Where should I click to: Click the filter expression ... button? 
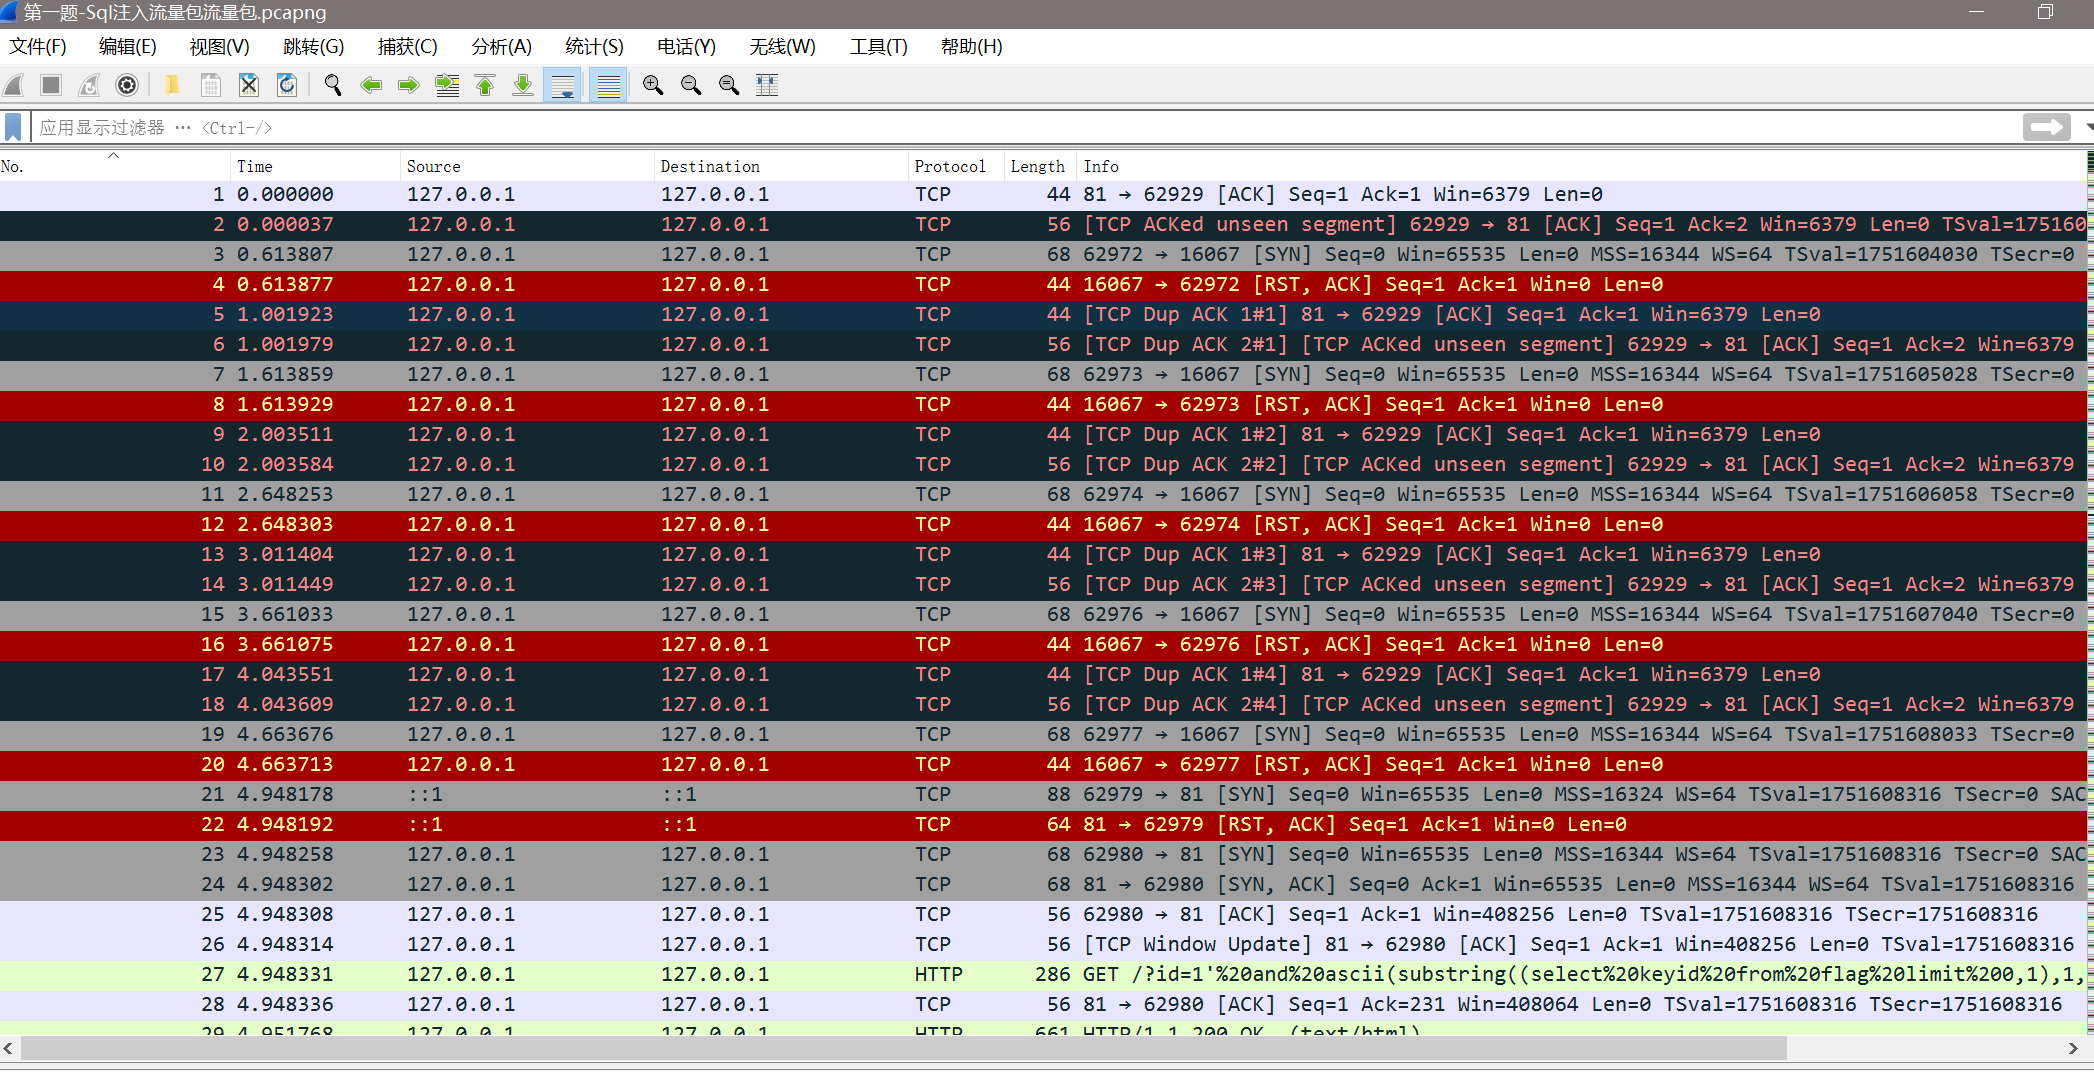coord(182,127)
